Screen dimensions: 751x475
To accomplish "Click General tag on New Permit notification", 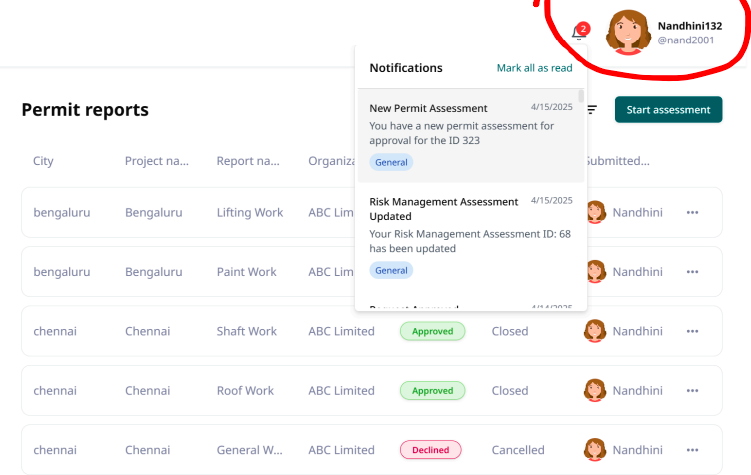I will (391, 162).
